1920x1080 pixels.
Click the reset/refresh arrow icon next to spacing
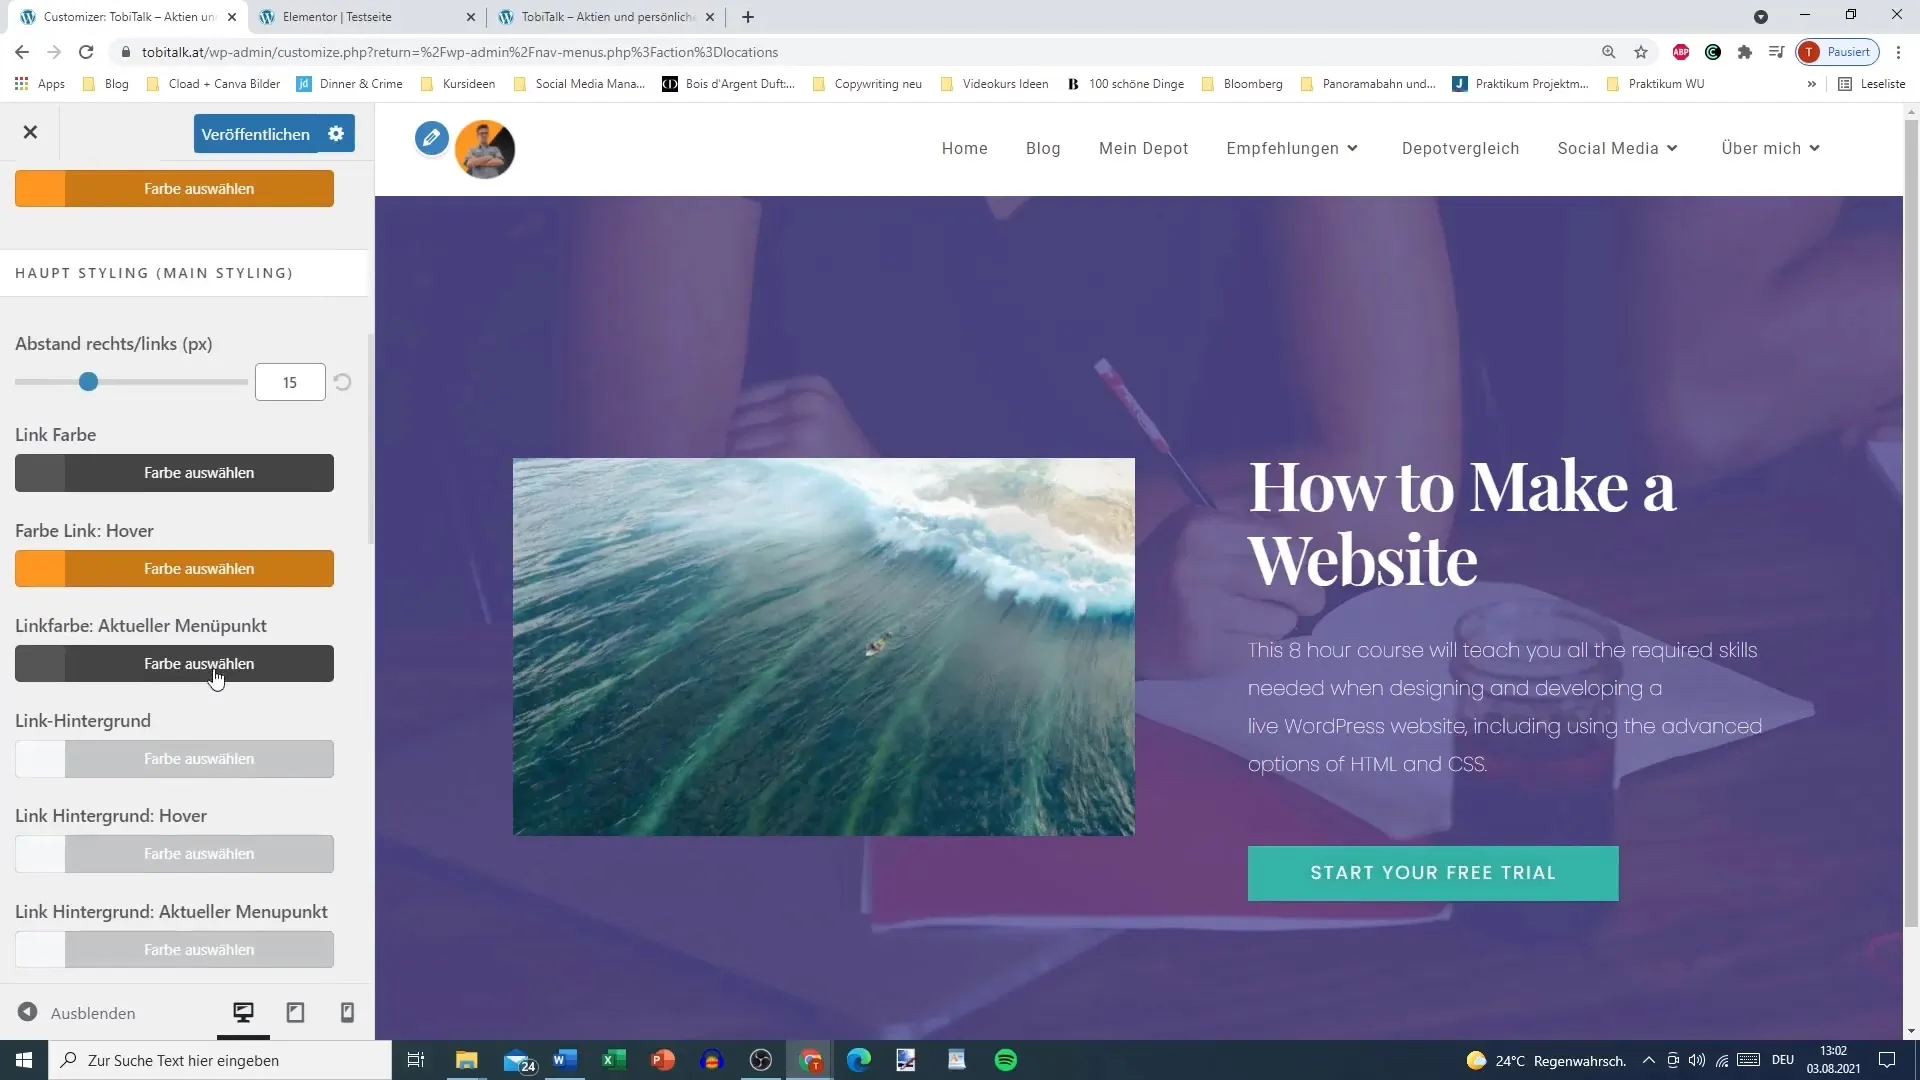point(342,381)
